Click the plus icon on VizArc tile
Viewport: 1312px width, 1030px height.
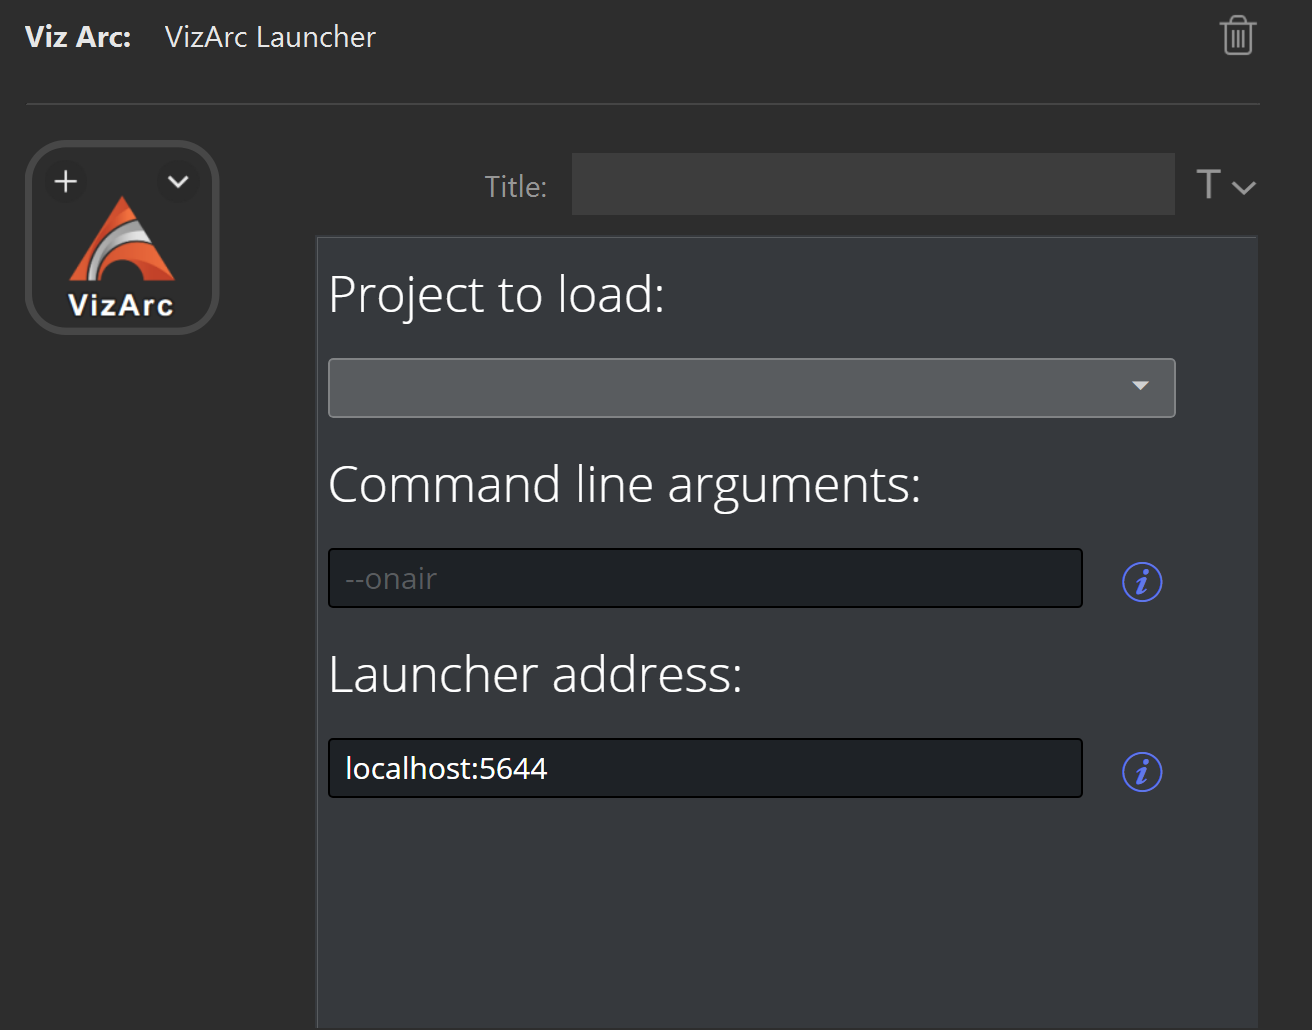66,181
